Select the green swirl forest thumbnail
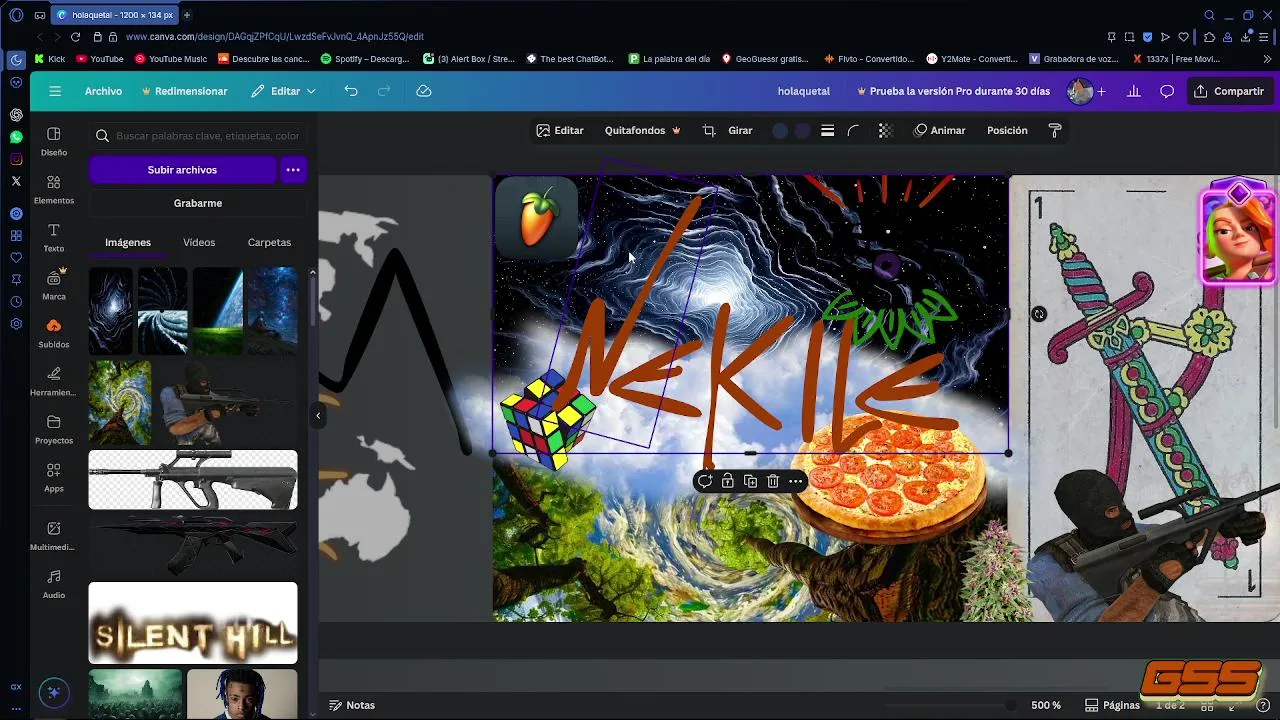 (x=120, y=402)
